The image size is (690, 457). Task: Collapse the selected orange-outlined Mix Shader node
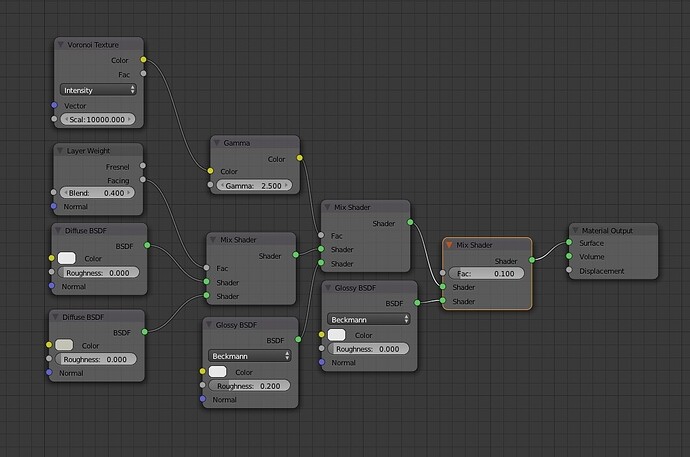449,245
